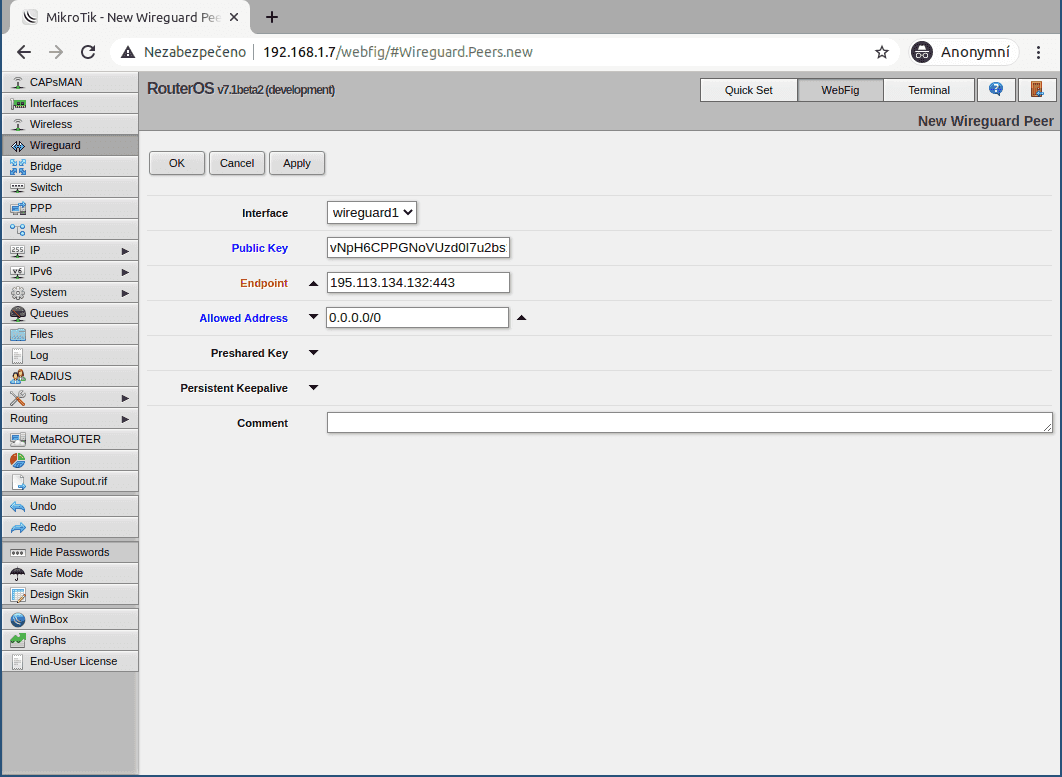Click the help question mark icon

pyautogui.click(x=996, y=89)
